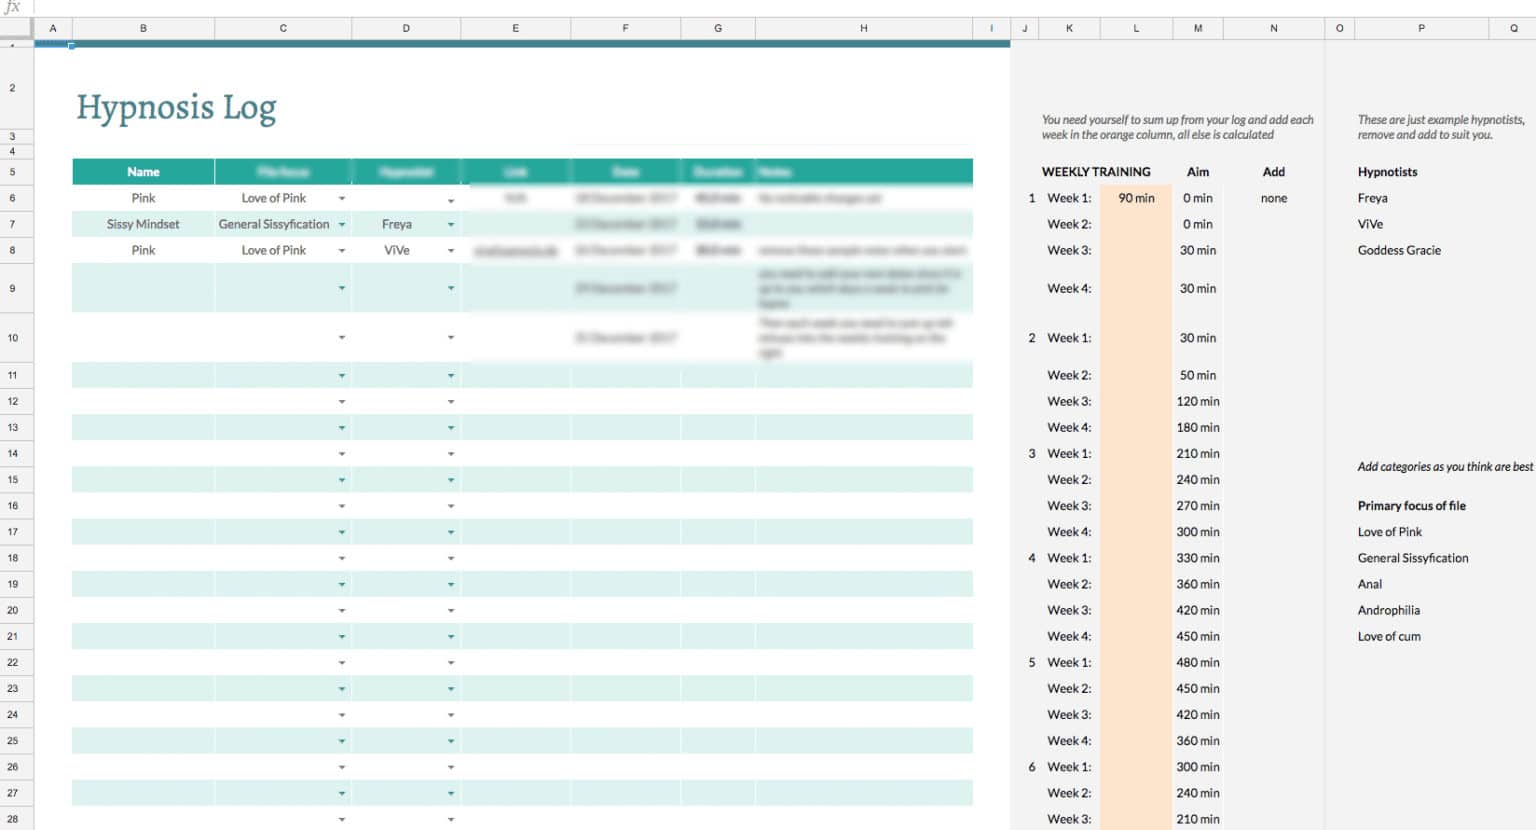Click the Goddess Gracie cell

(1398, 250)
